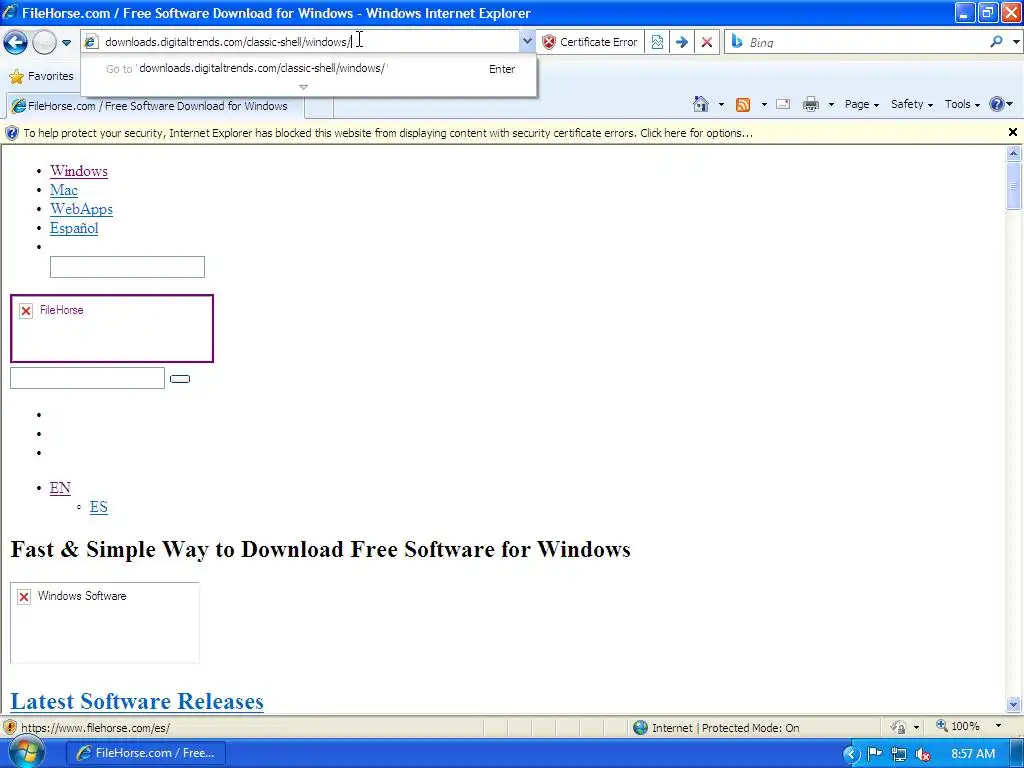1024x768 pixels.
Task: Switch to the FileHorse.com tab
Action: 155,106
